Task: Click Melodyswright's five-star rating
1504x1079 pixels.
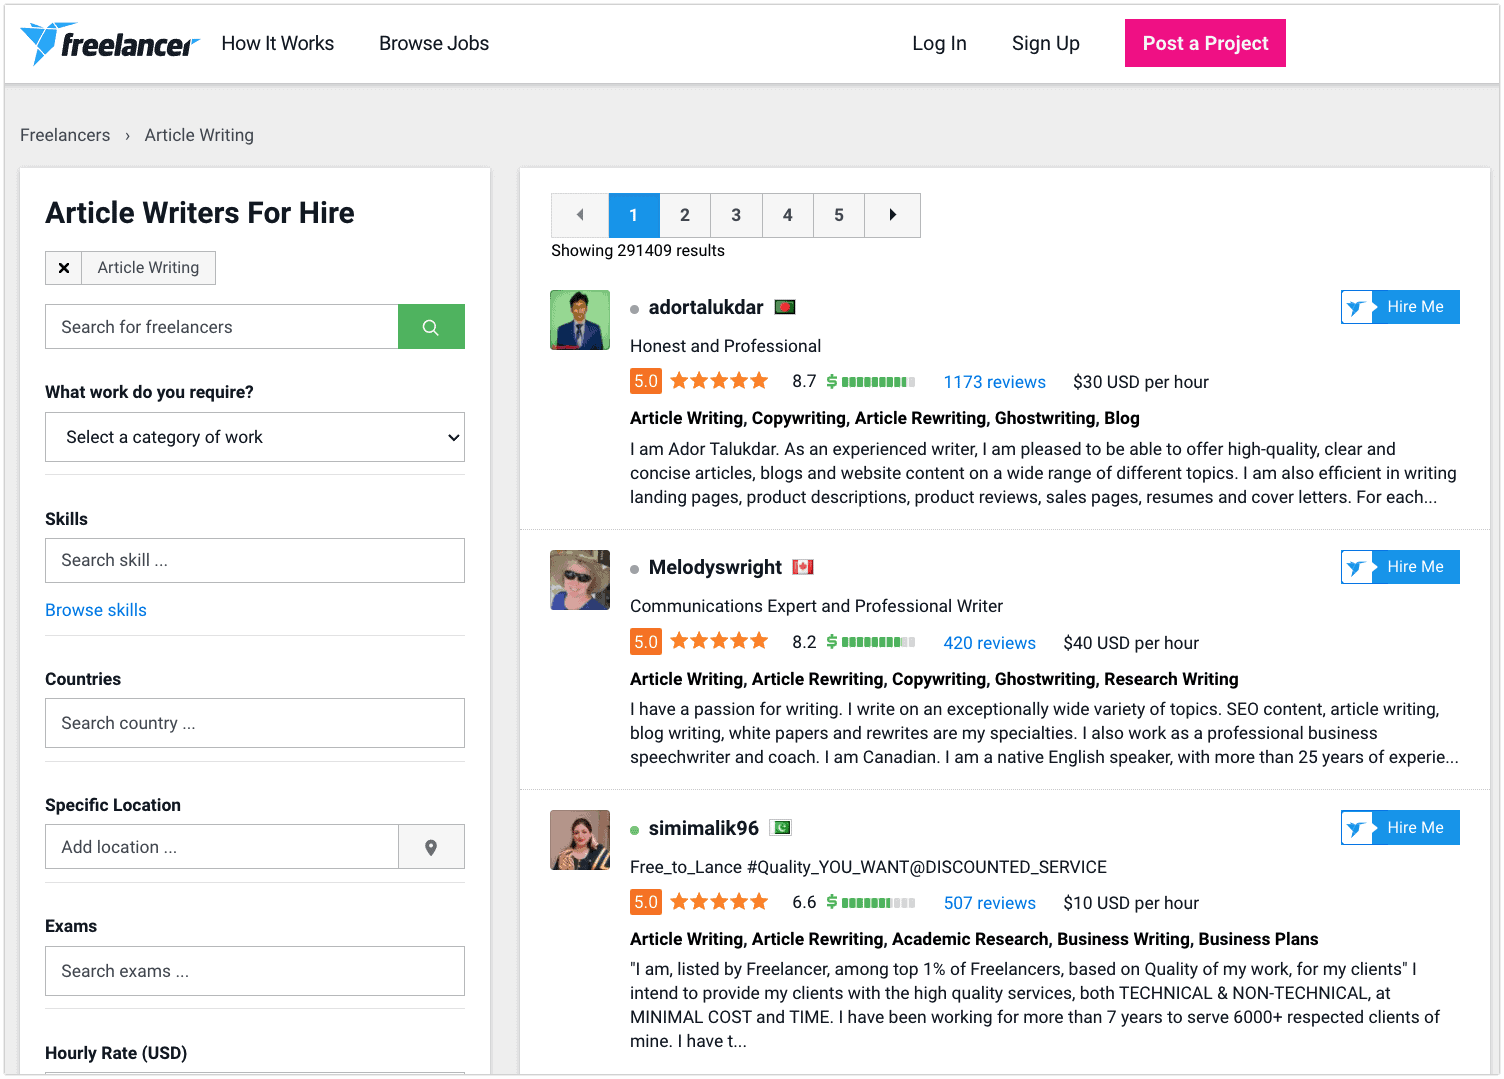Action: tap(719, 642)
